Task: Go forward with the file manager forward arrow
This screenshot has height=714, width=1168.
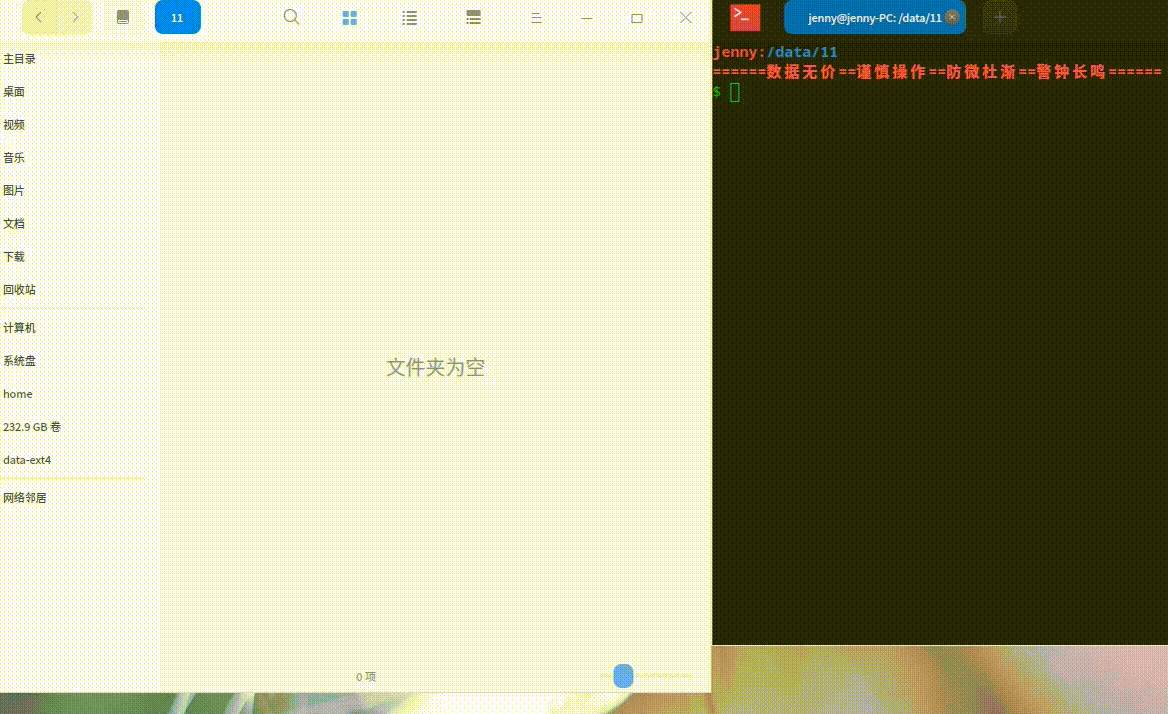Action: (74, 17)
